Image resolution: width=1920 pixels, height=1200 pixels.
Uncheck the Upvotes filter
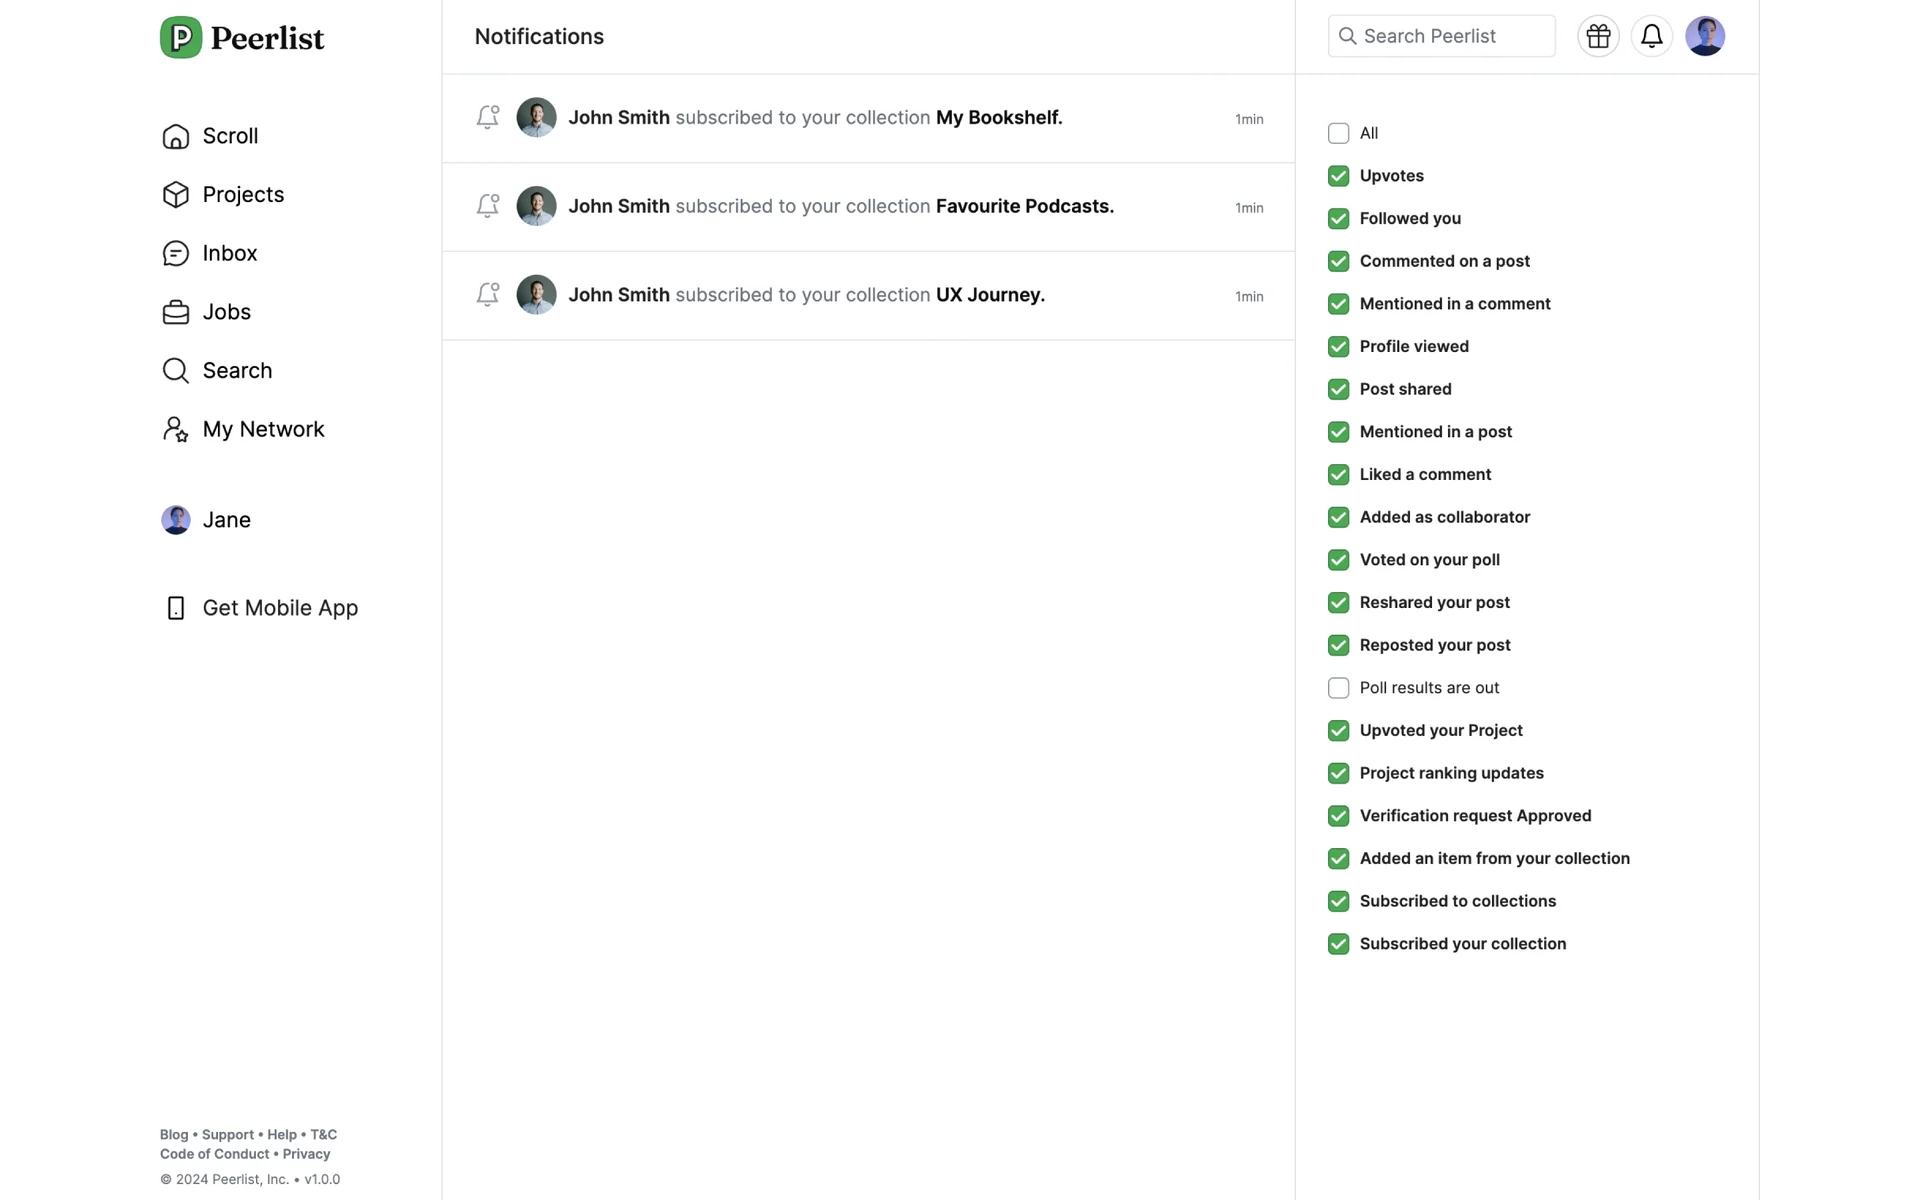click(x=1338, y=176)
